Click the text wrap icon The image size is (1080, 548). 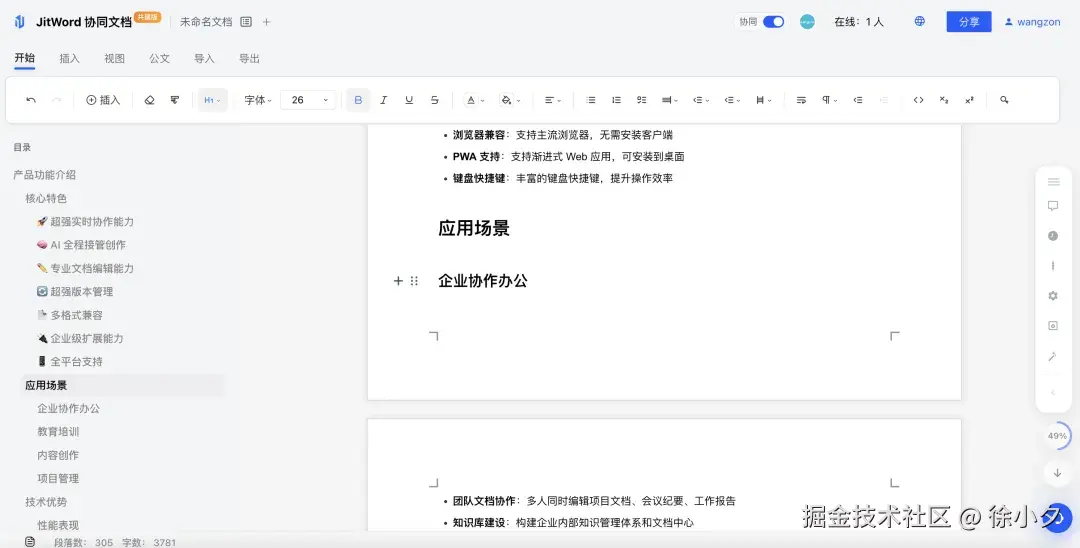coord(801,100)
